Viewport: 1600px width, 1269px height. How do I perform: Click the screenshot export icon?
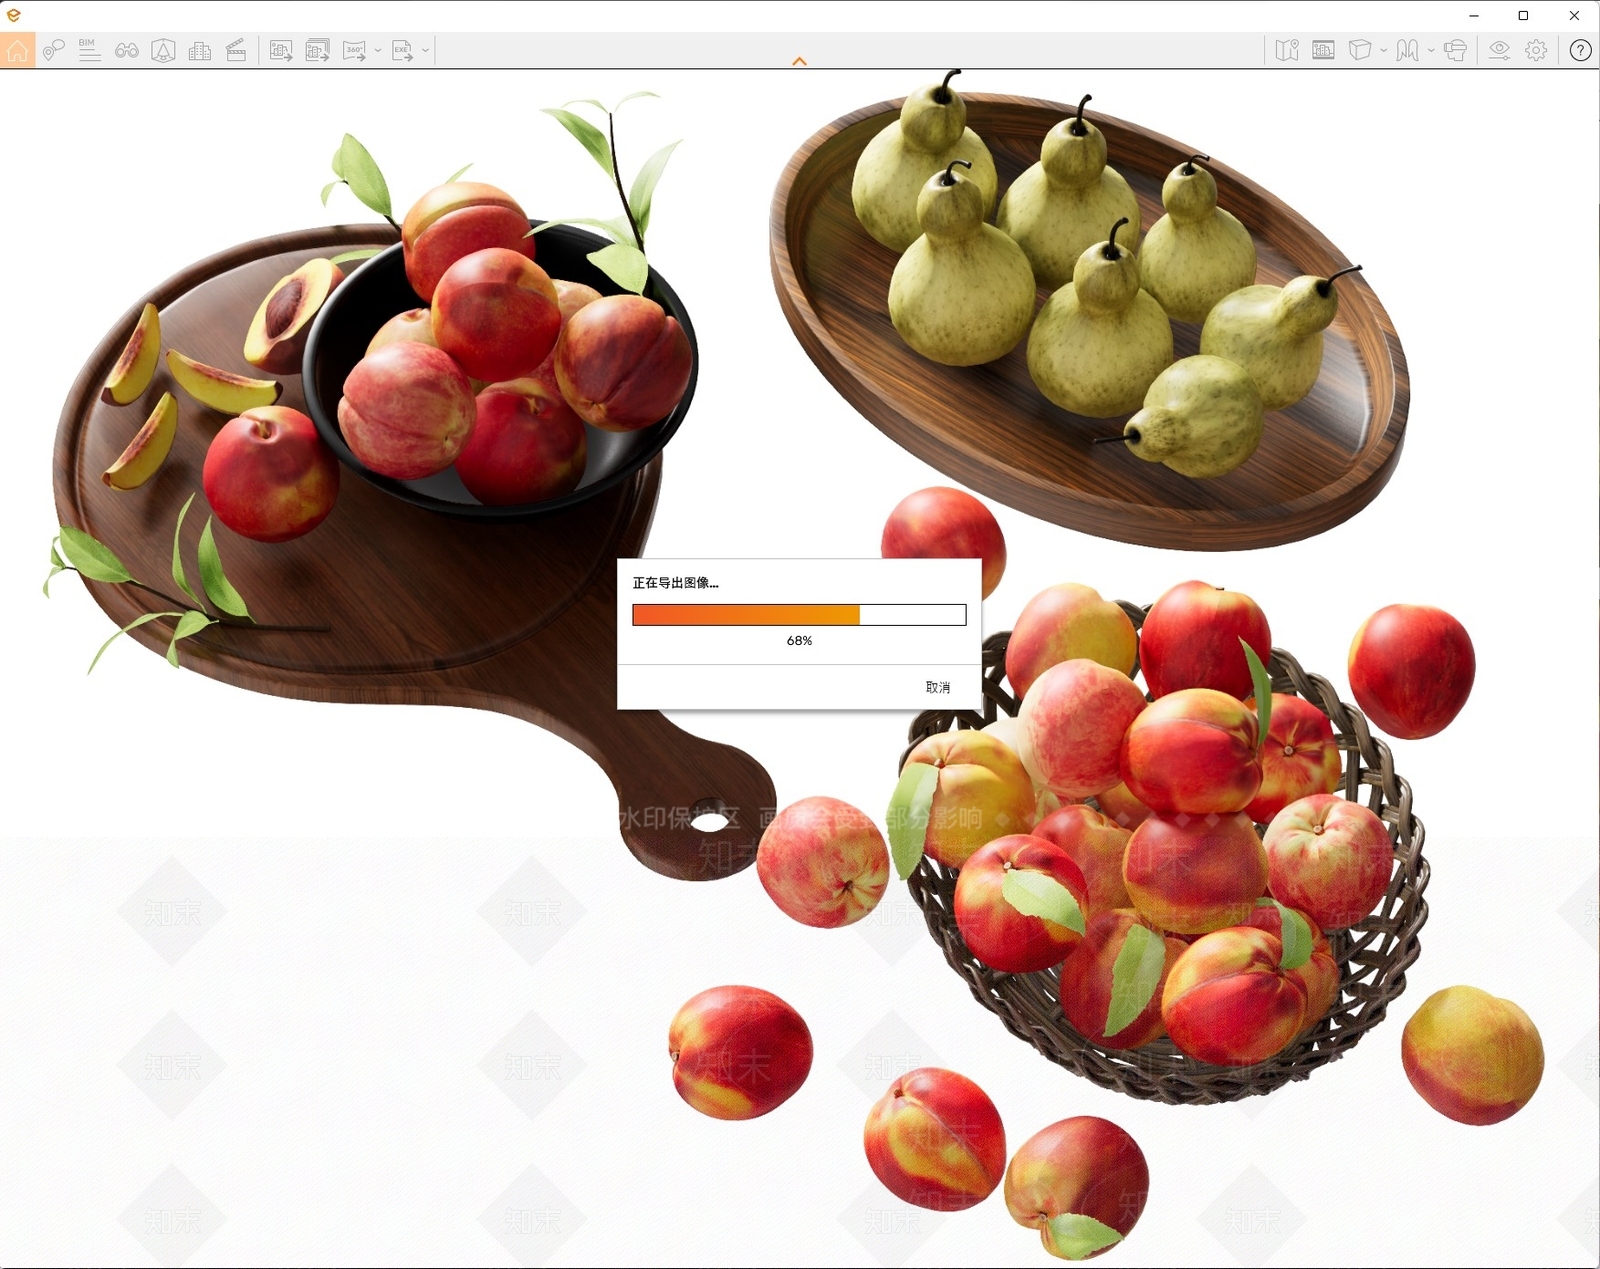(x=281, y=50)
